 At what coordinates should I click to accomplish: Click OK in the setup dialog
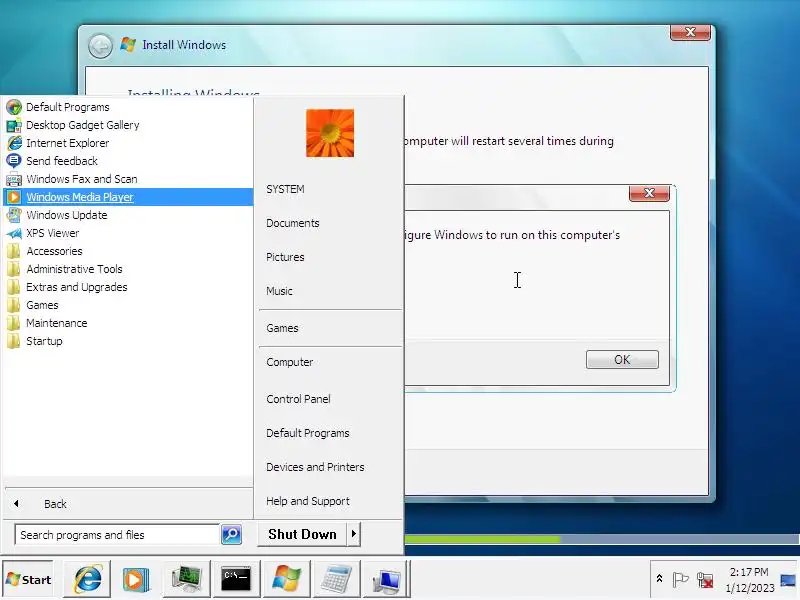pyautogui.click(x=622, y=360)
